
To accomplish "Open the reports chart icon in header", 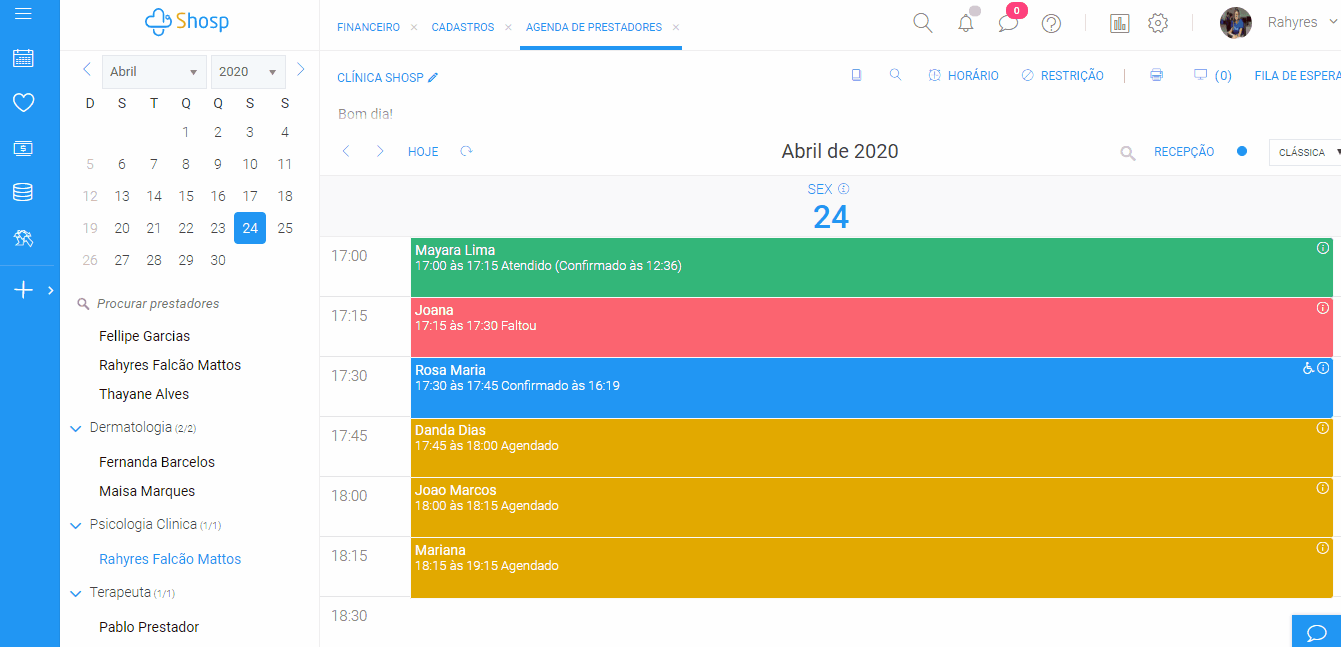I will click(x=1119, y=23).
